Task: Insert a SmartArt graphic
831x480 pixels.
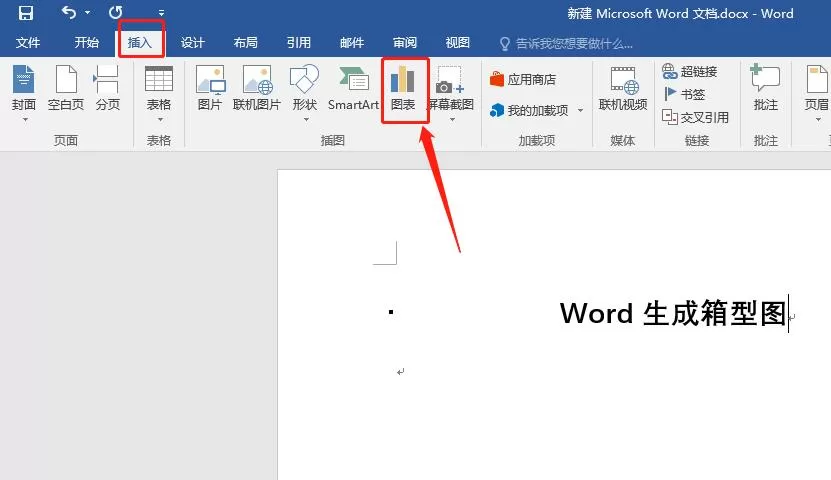Action: pos(353,88)
